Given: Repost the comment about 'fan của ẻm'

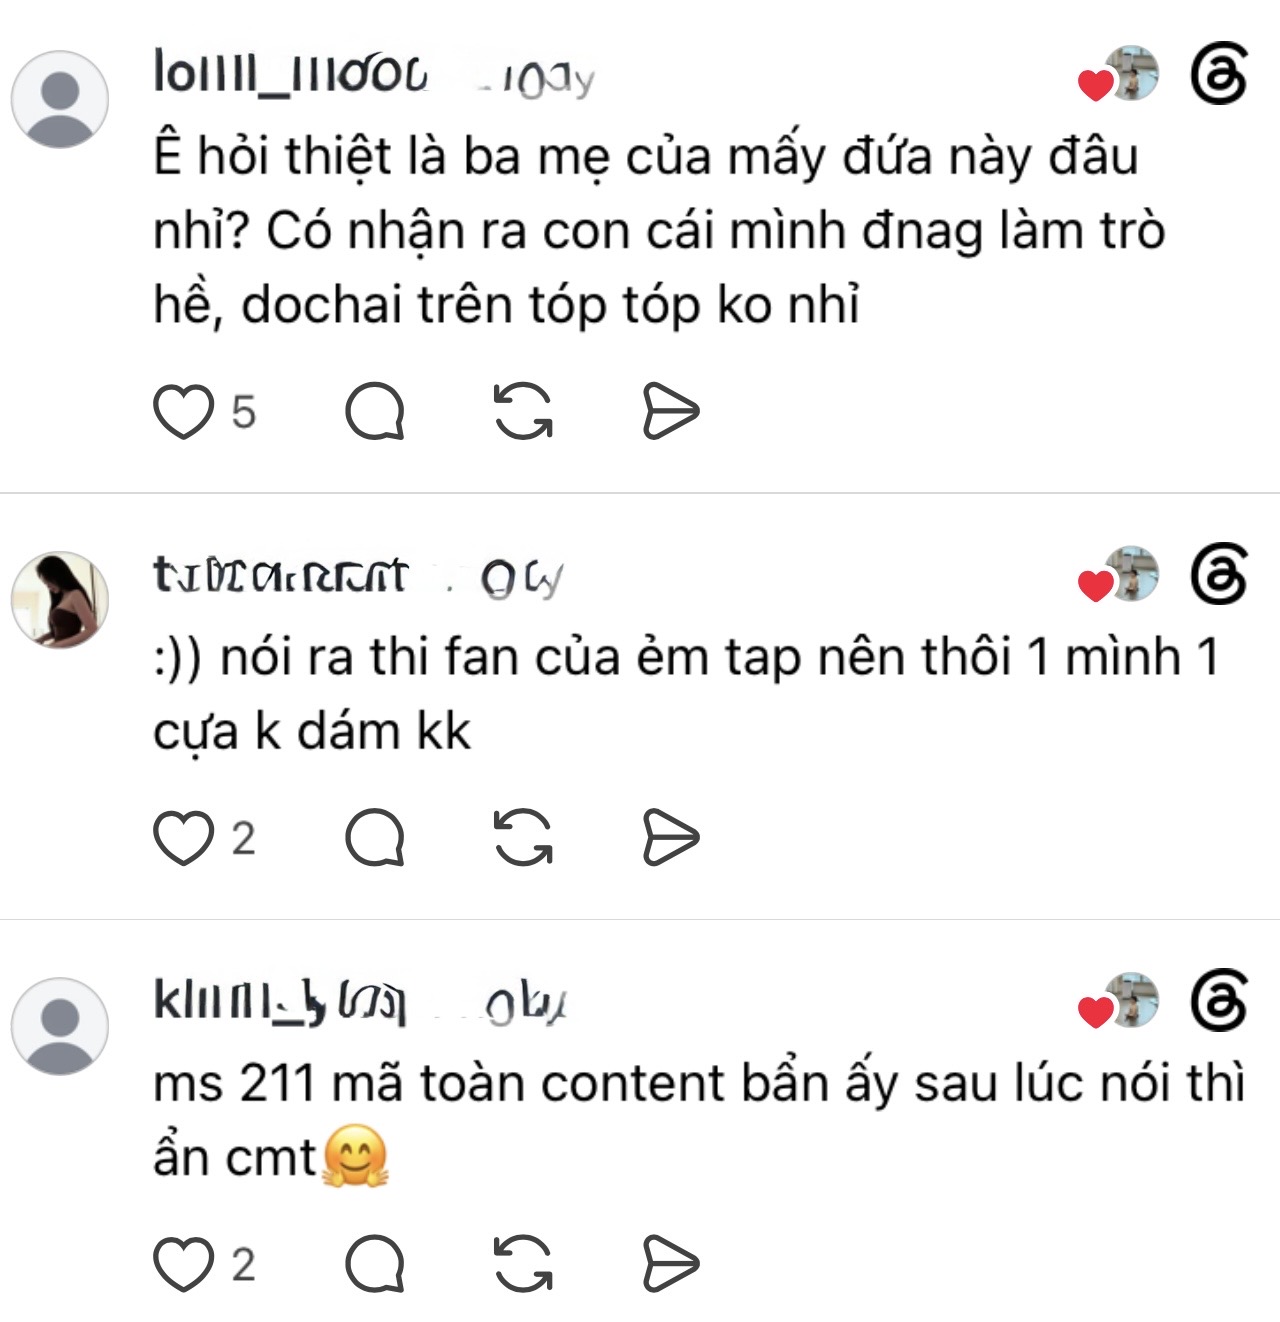Looking at the screenshot, I should click(x=524, y=837).
